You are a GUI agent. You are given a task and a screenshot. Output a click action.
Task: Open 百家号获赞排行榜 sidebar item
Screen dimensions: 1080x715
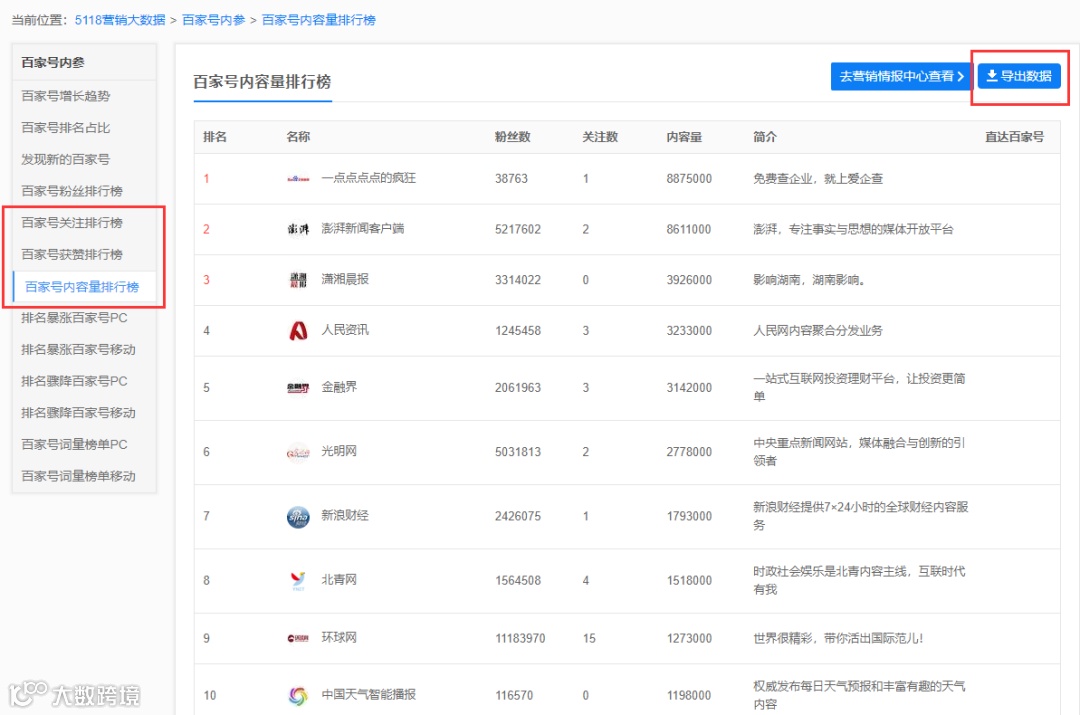pyautogui.click(x=72, y=254)
